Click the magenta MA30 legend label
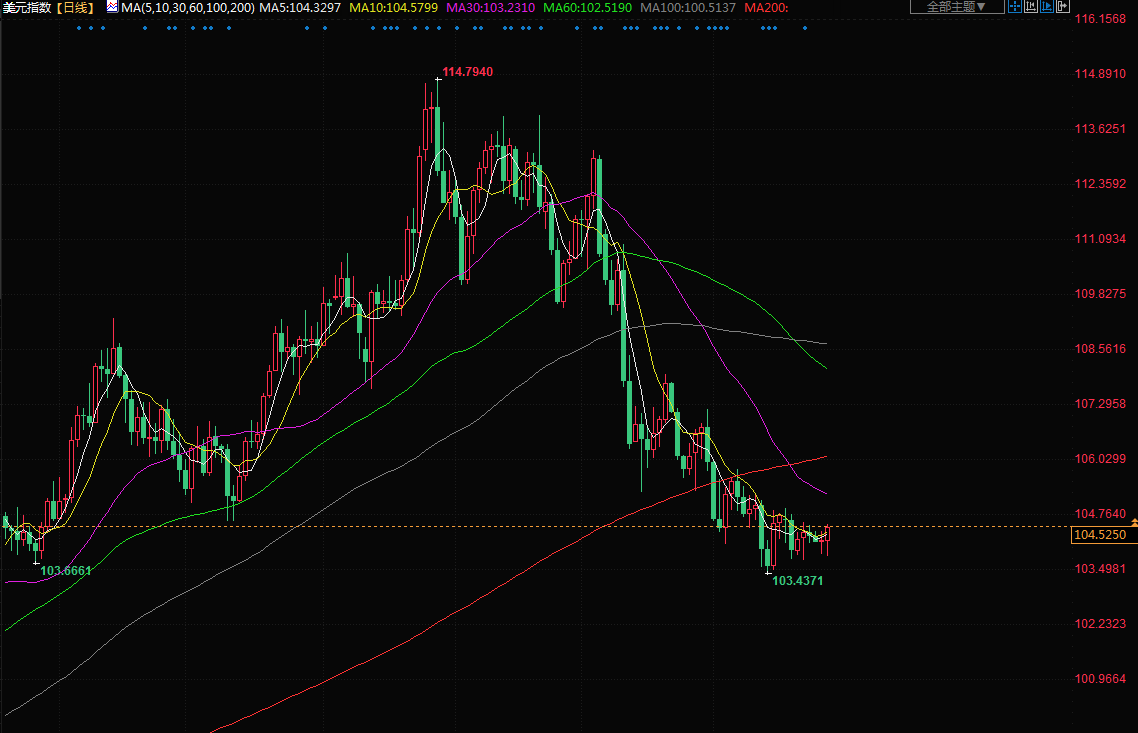Viewport: 1138px width, 733px height. click(490, 8)
